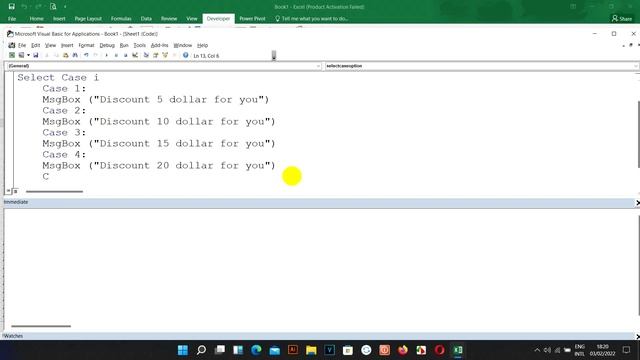Open Firefox from the taskbar
Image resolution: width=640 pixels, height=360 pixels.
point(403,350)
